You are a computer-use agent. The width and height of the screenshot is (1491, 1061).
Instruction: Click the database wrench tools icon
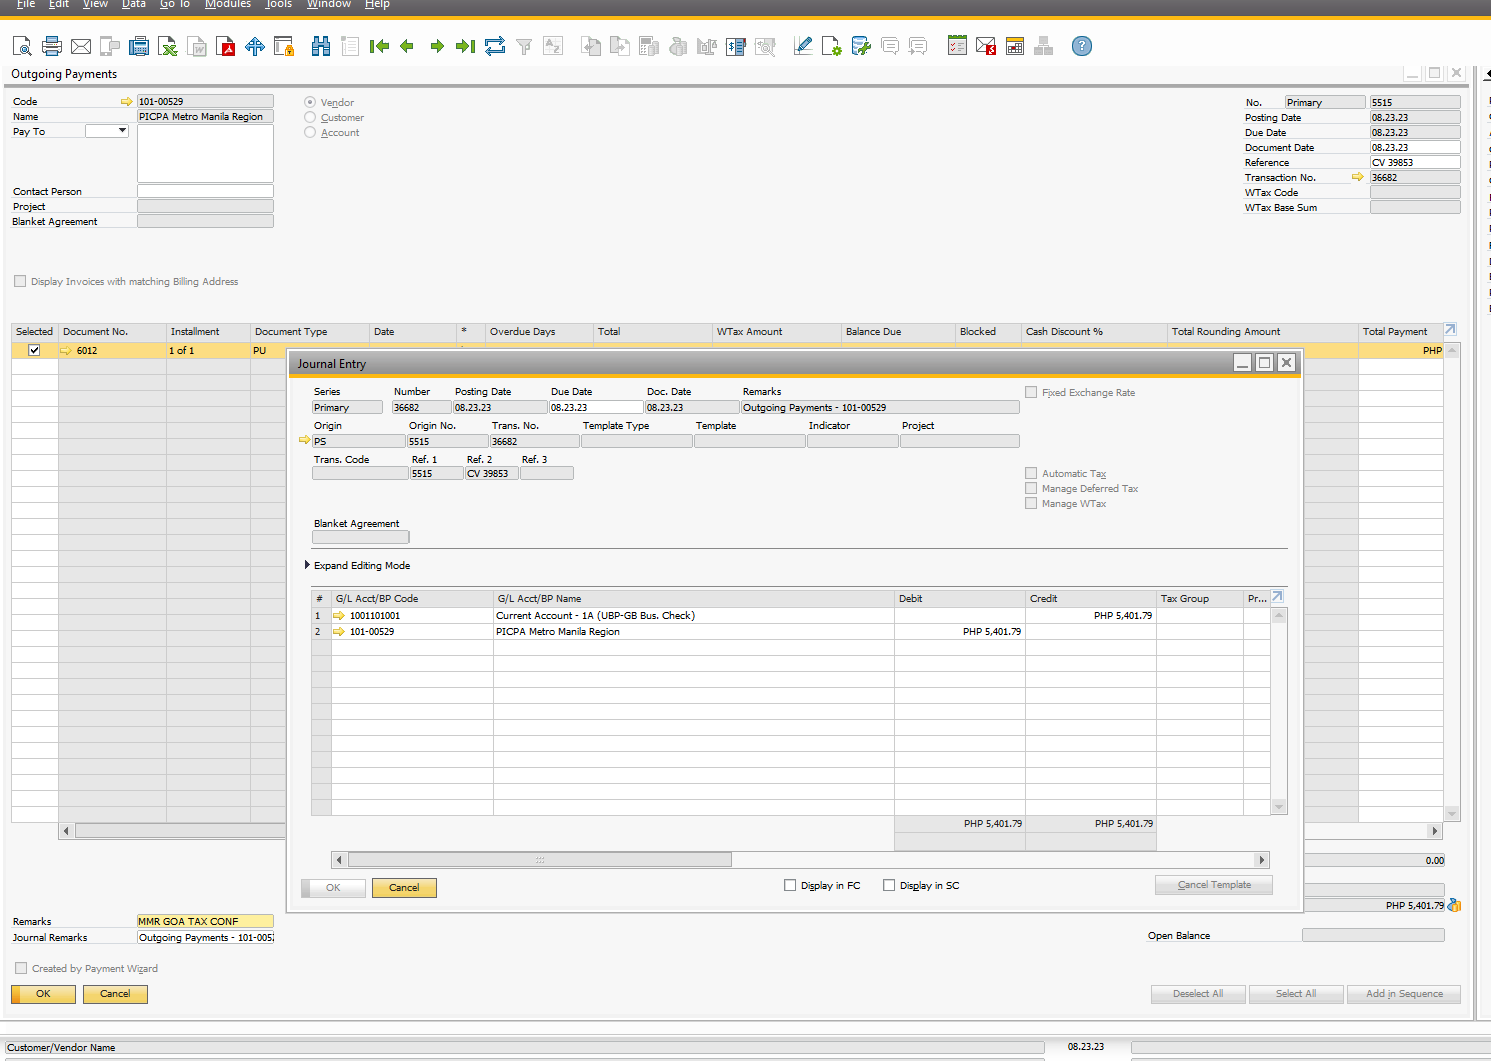tap(860, 46)
